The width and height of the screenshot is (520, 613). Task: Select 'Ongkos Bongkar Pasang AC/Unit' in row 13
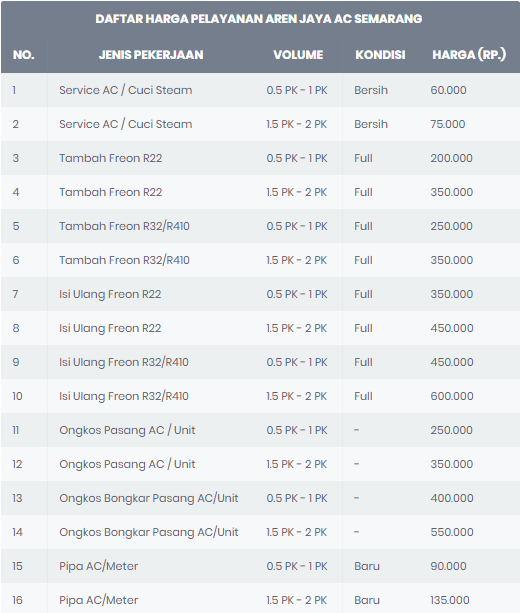149,498
